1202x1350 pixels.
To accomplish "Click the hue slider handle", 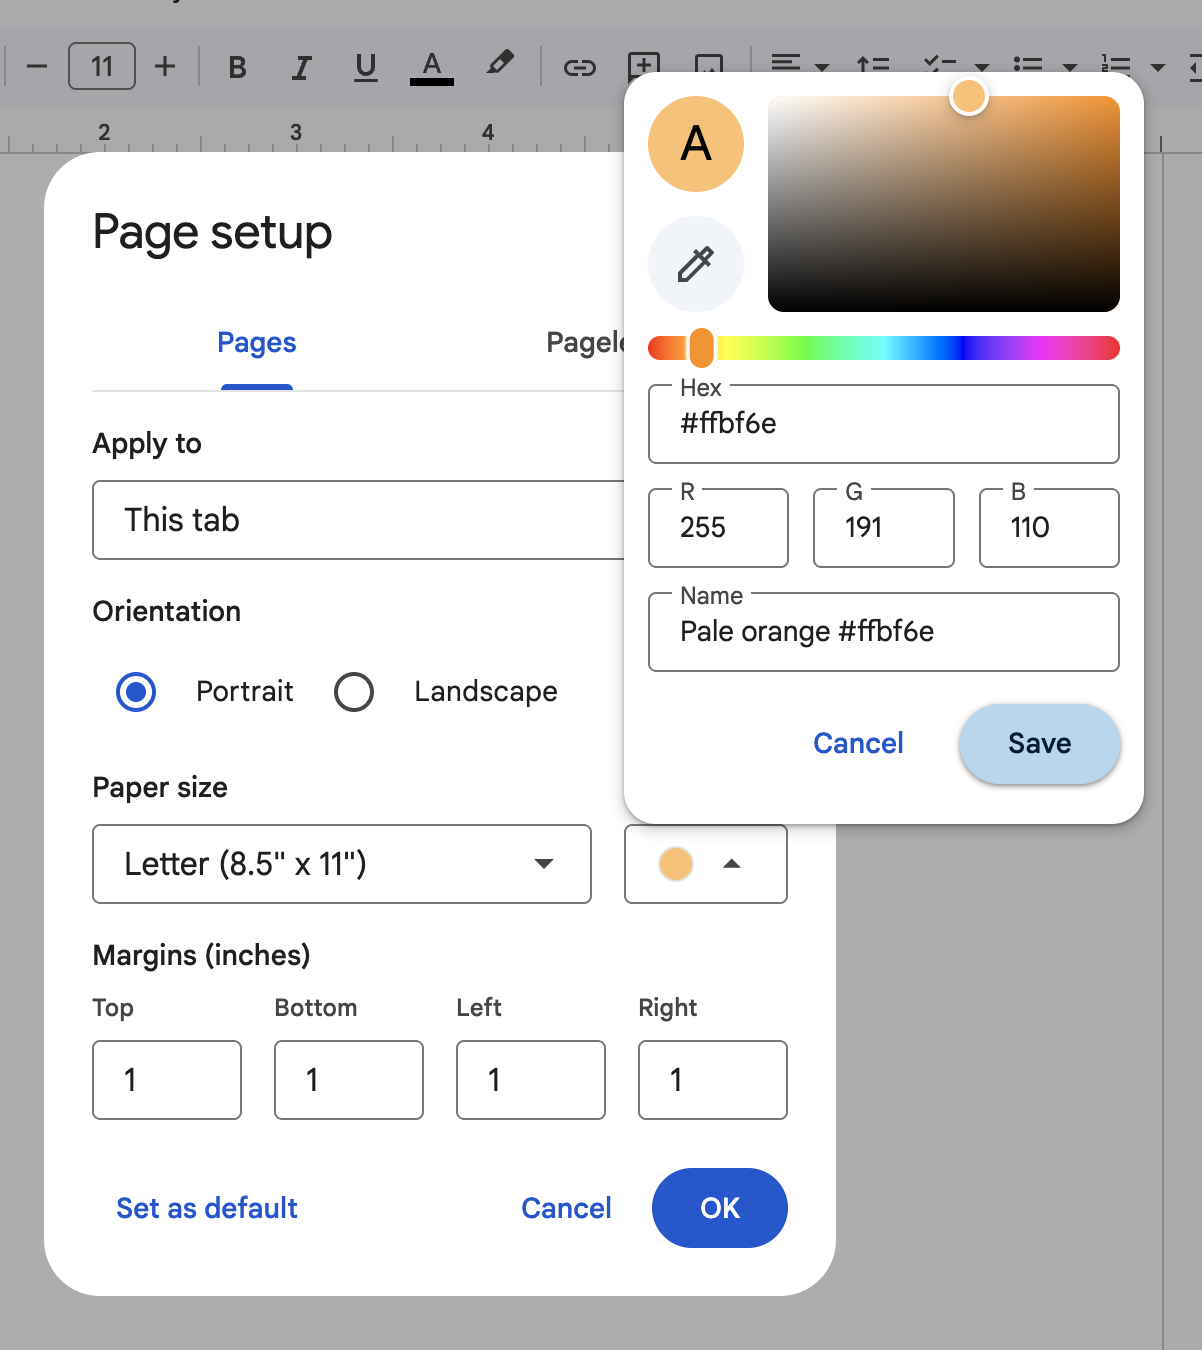I will click(x=702, y=348).
